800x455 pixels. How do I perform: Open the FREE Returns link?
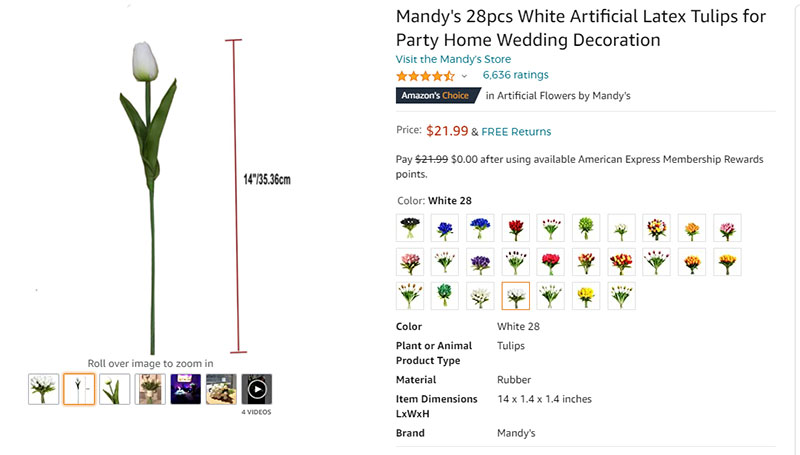click(516, 132)
